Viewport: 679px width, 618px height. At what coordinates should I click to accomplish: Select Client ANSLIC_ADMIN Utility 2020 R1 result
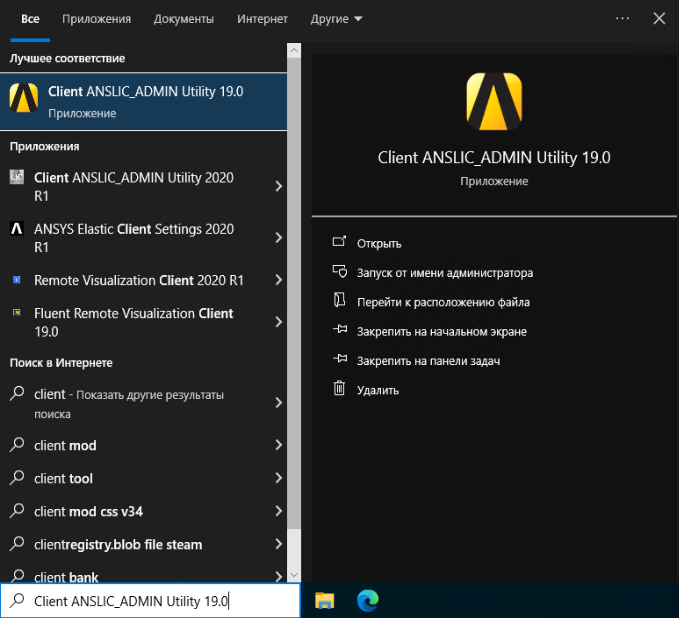[143, 186]
